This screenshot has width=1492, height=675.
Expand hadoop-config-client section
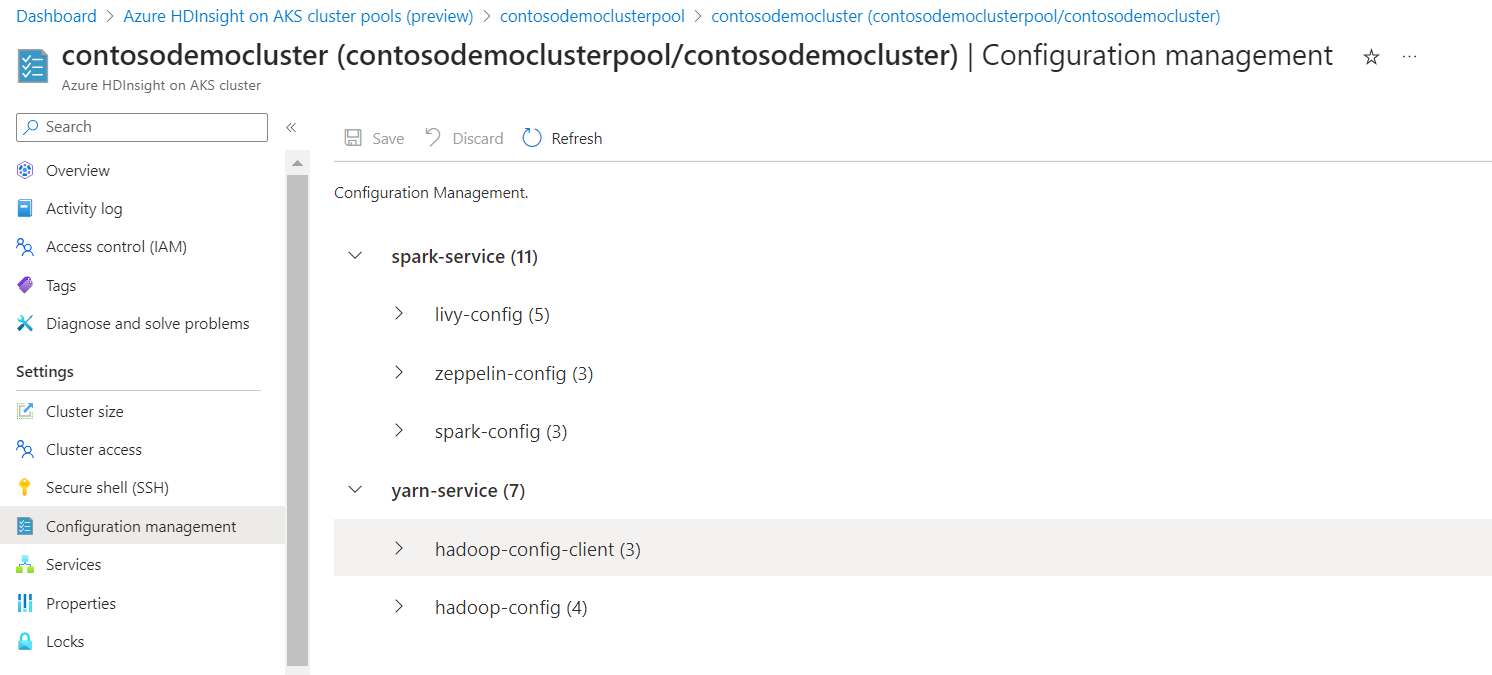[x=398, y=548]
